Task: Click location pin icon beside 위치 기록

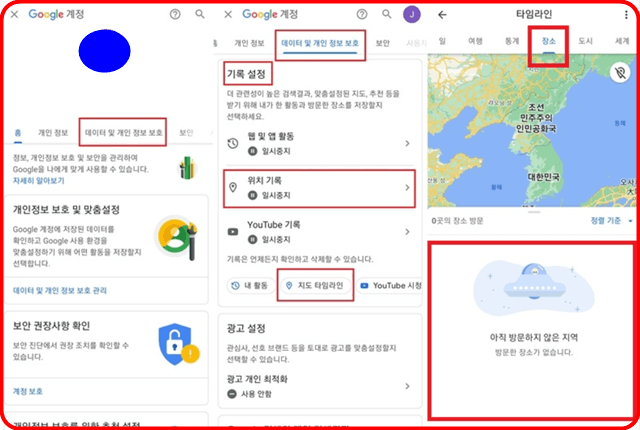Action: pyautogui.click(x=233, y=187)
